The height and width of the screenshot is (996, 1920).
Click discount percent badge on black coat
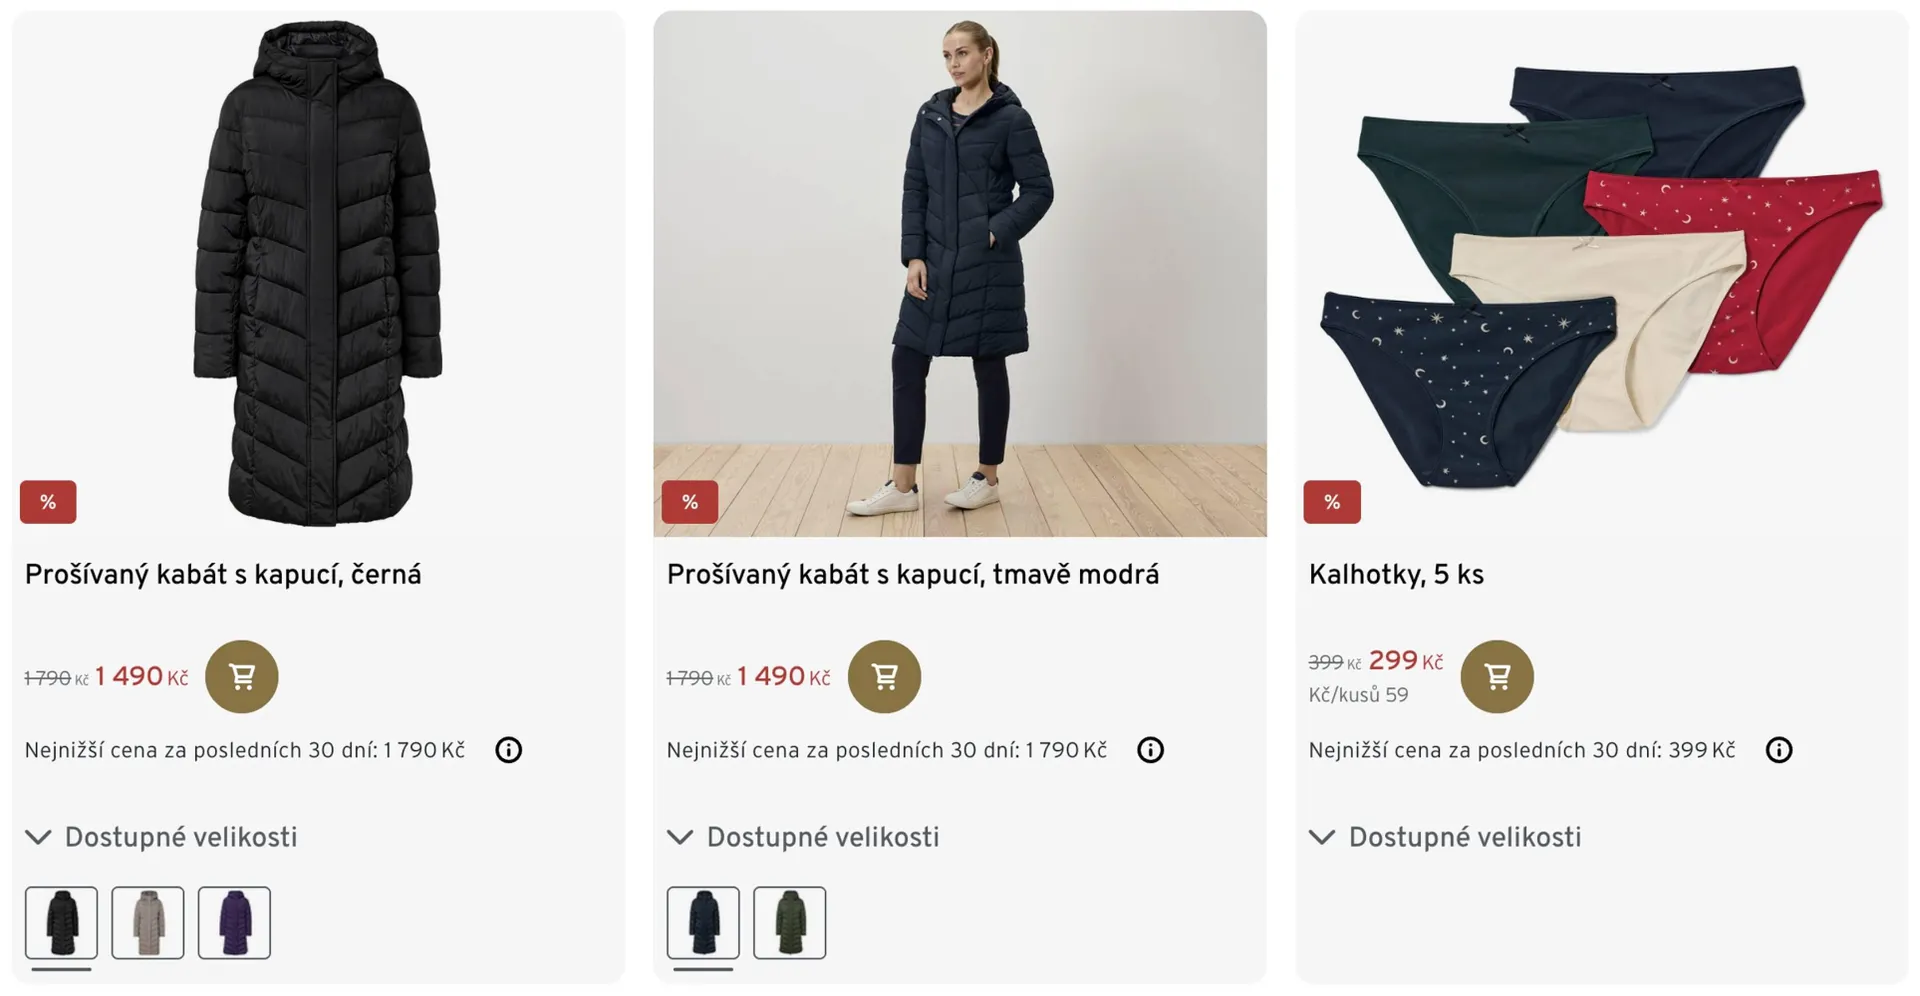(48, 502)
